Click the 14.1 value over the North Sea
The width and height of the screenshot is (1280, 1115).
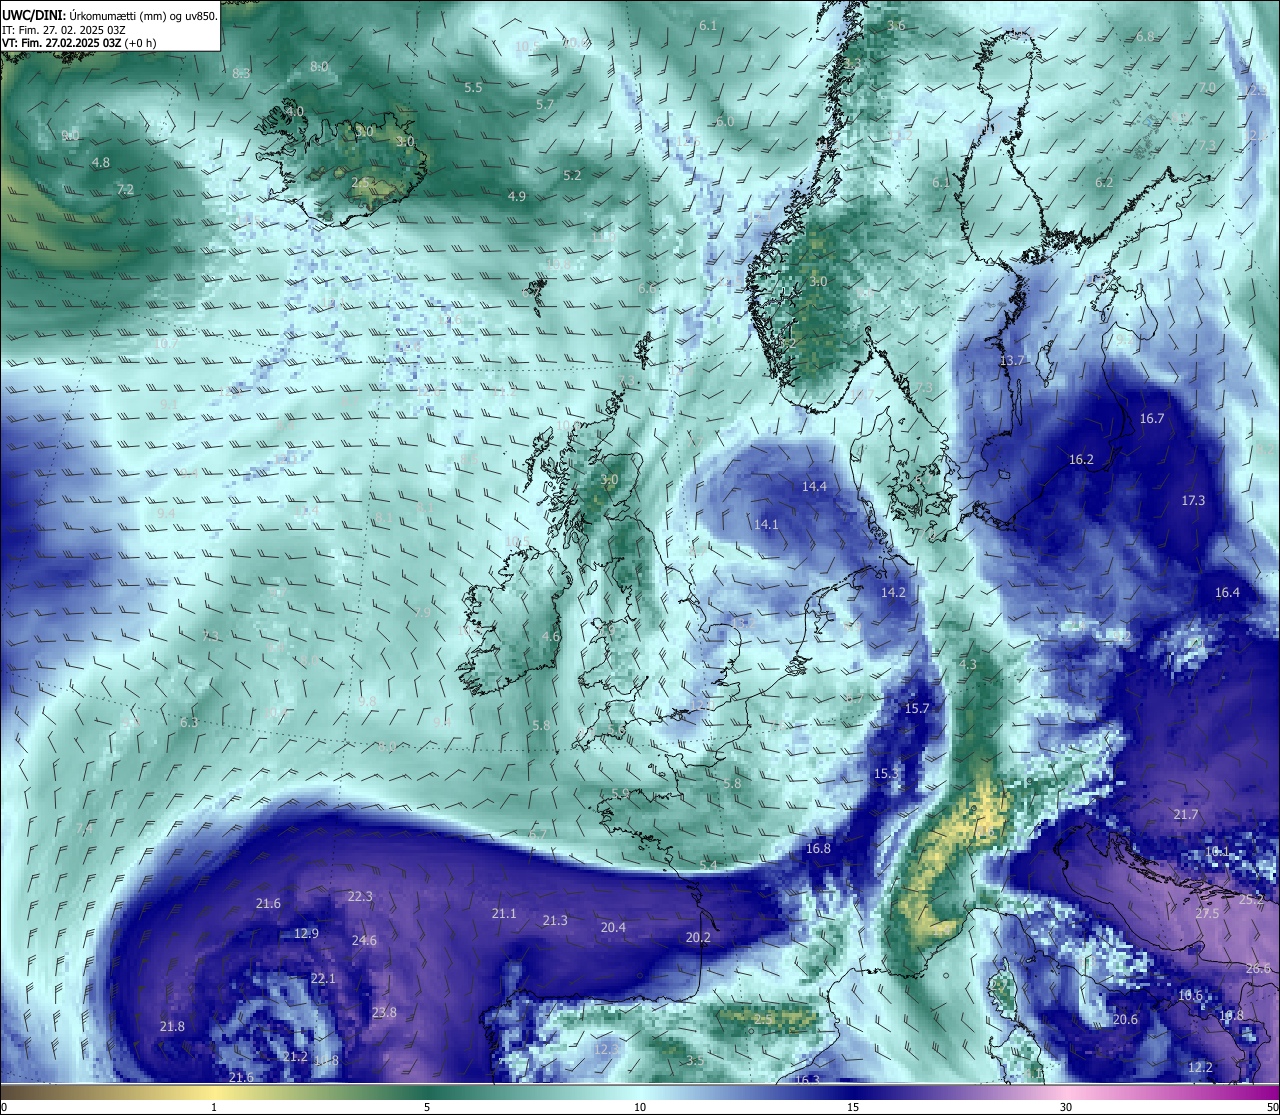[766, 524]
